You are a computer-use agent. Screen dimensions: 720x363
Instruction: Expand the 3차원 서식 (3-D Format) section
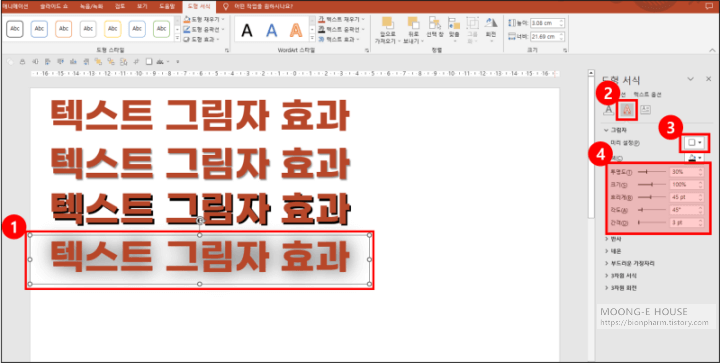point(620,276)
